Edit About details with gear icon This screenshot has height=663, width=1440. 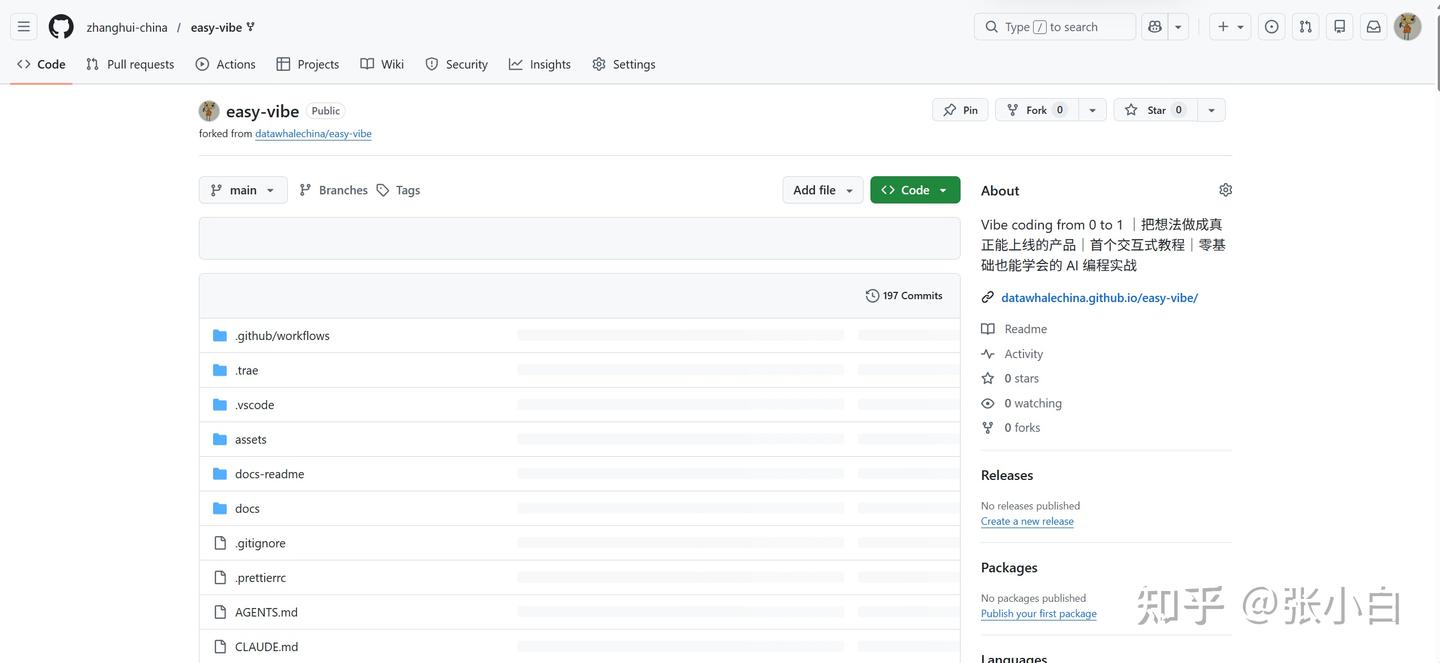tap(1225, 190)
